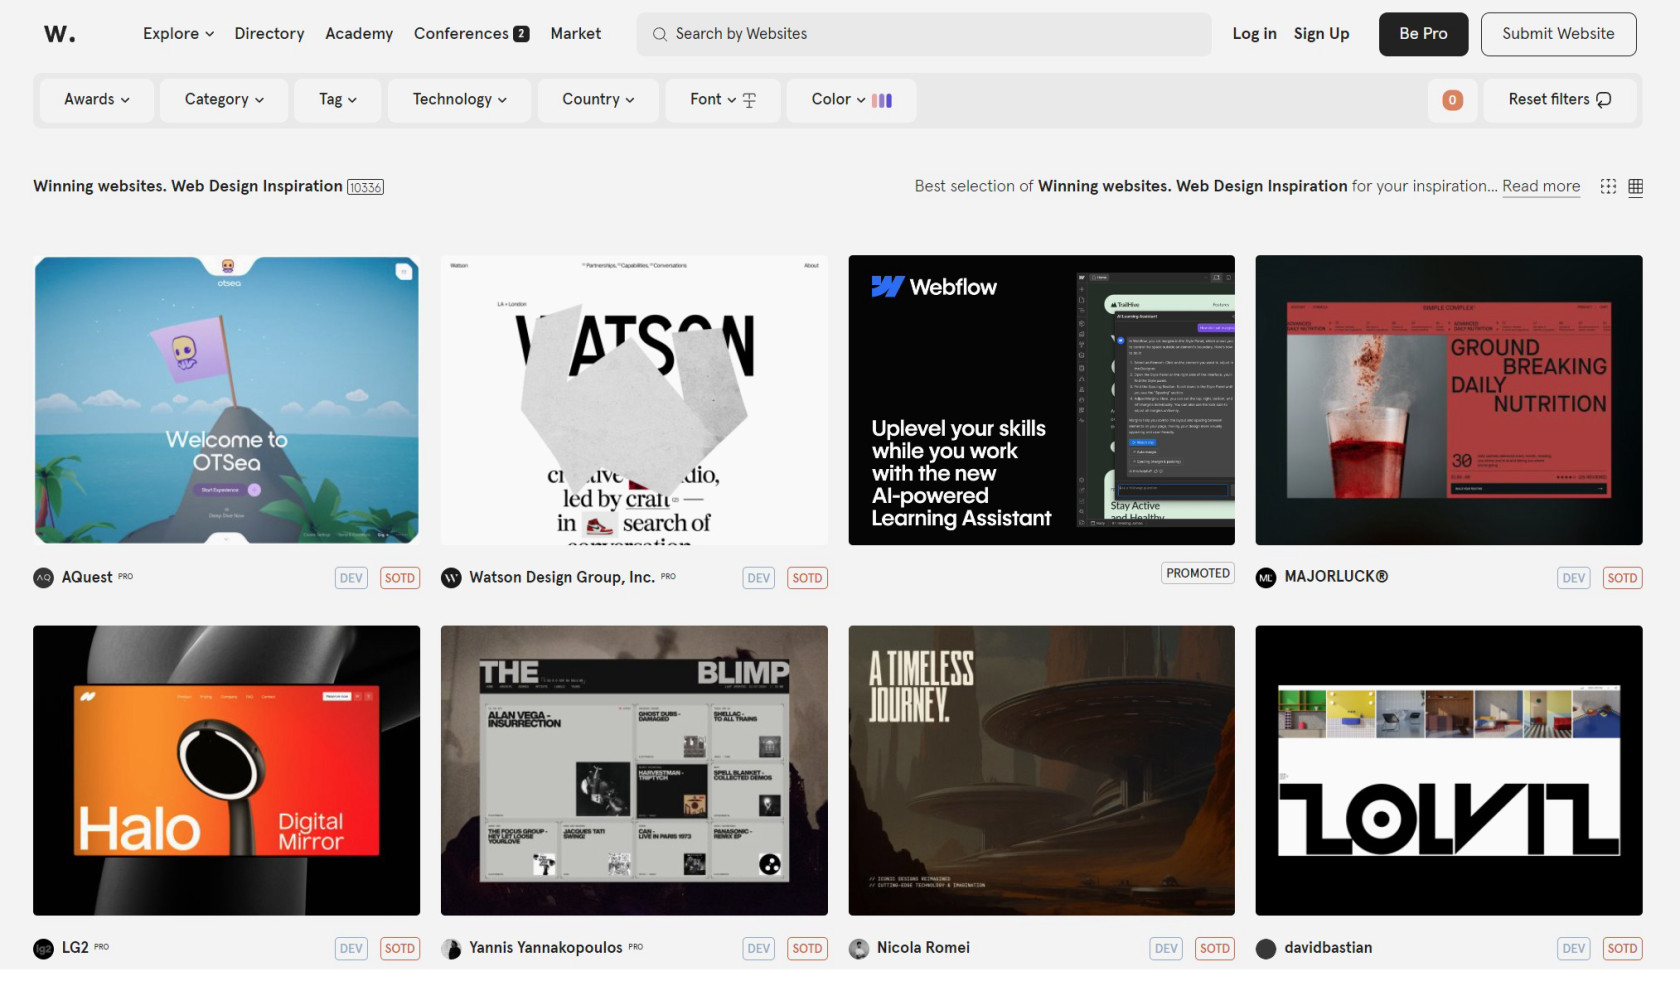Open the OTSea website thumbnail
Image resolution: width=1680 pixels, height=986 pixels.
pyautogui.click(x=226, y=400)
